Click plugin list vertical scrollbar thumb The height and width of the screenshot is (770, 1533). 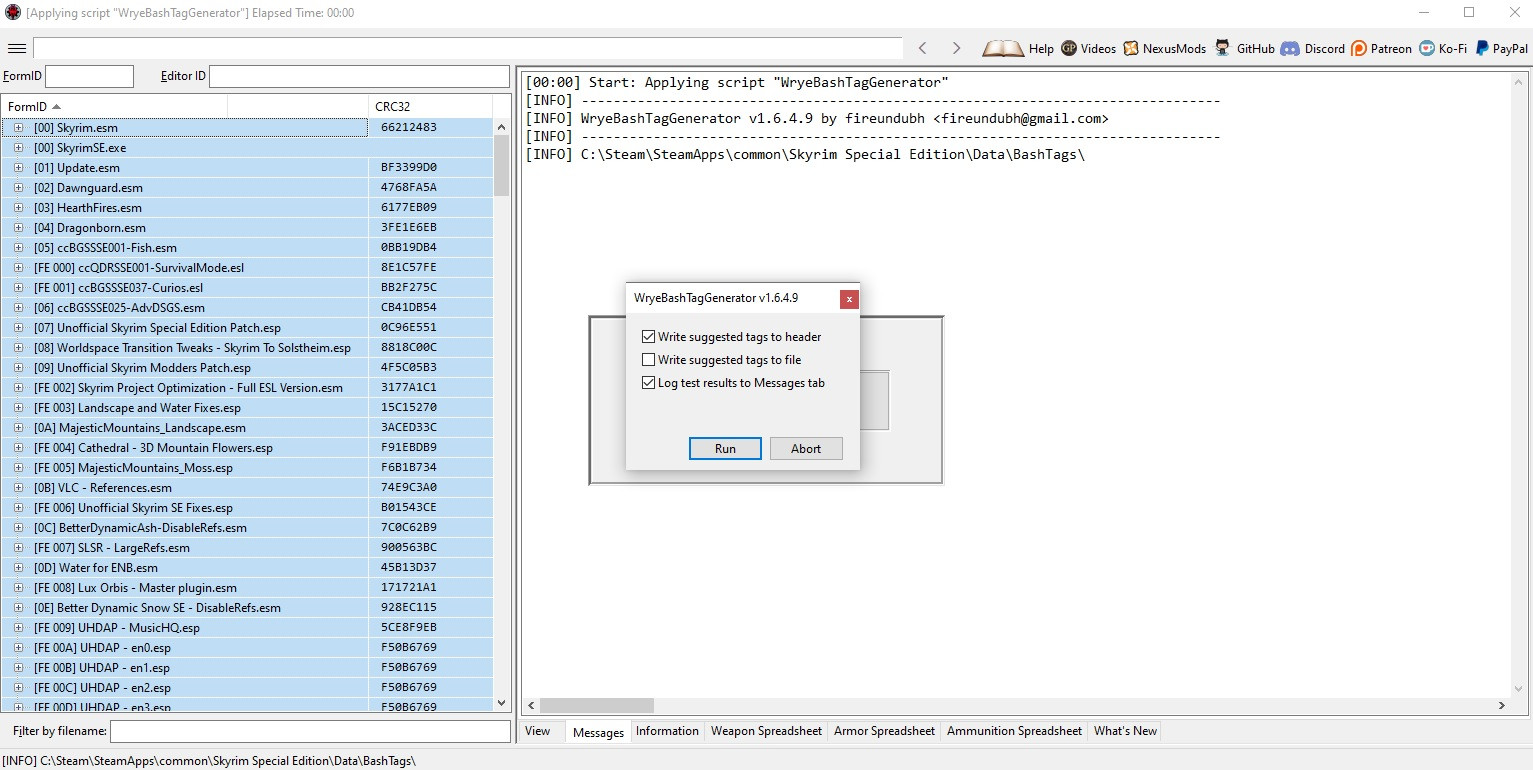point(502,165)
